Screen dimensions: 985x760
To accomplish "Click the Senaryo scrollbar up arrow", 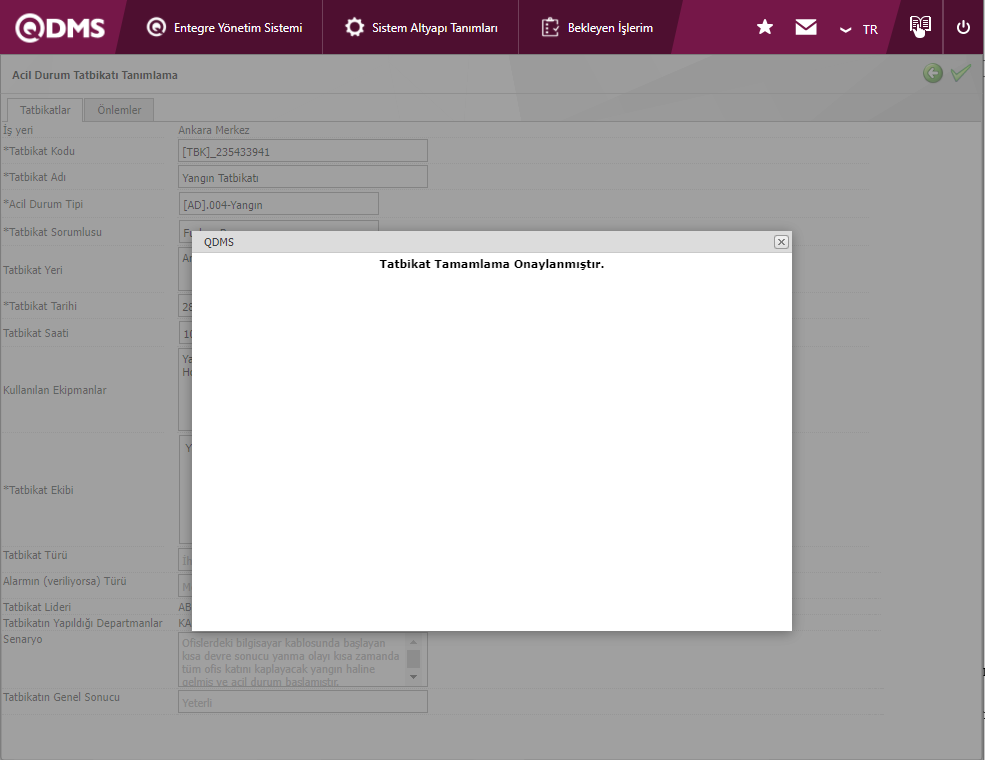I will click(x=413, y=641).
